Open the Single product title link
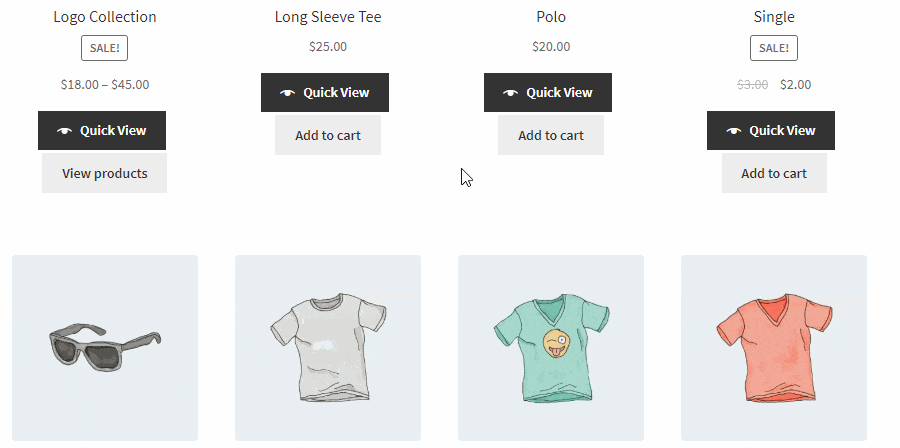Screen dimensions: 900x448 coord(774,17)
